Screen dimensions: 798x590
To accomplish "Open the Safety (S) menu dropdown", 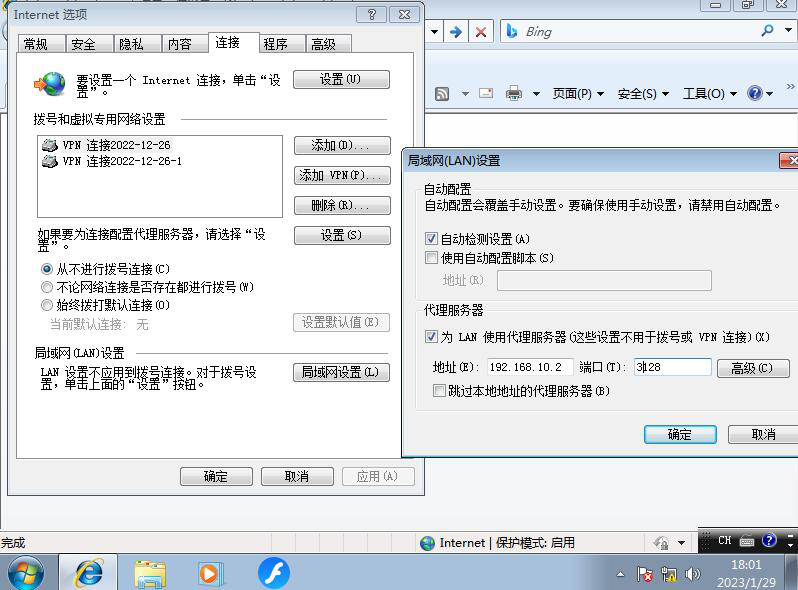I will [643, 94].
